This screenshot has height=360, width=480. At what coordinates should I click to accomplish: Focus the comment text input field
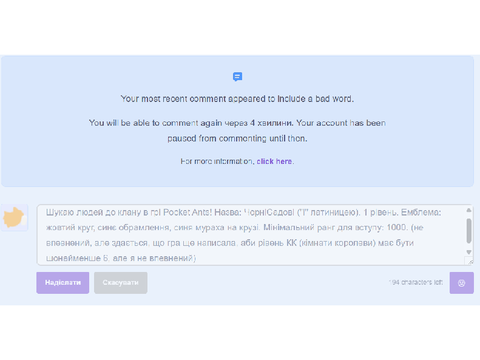point(251,235)
